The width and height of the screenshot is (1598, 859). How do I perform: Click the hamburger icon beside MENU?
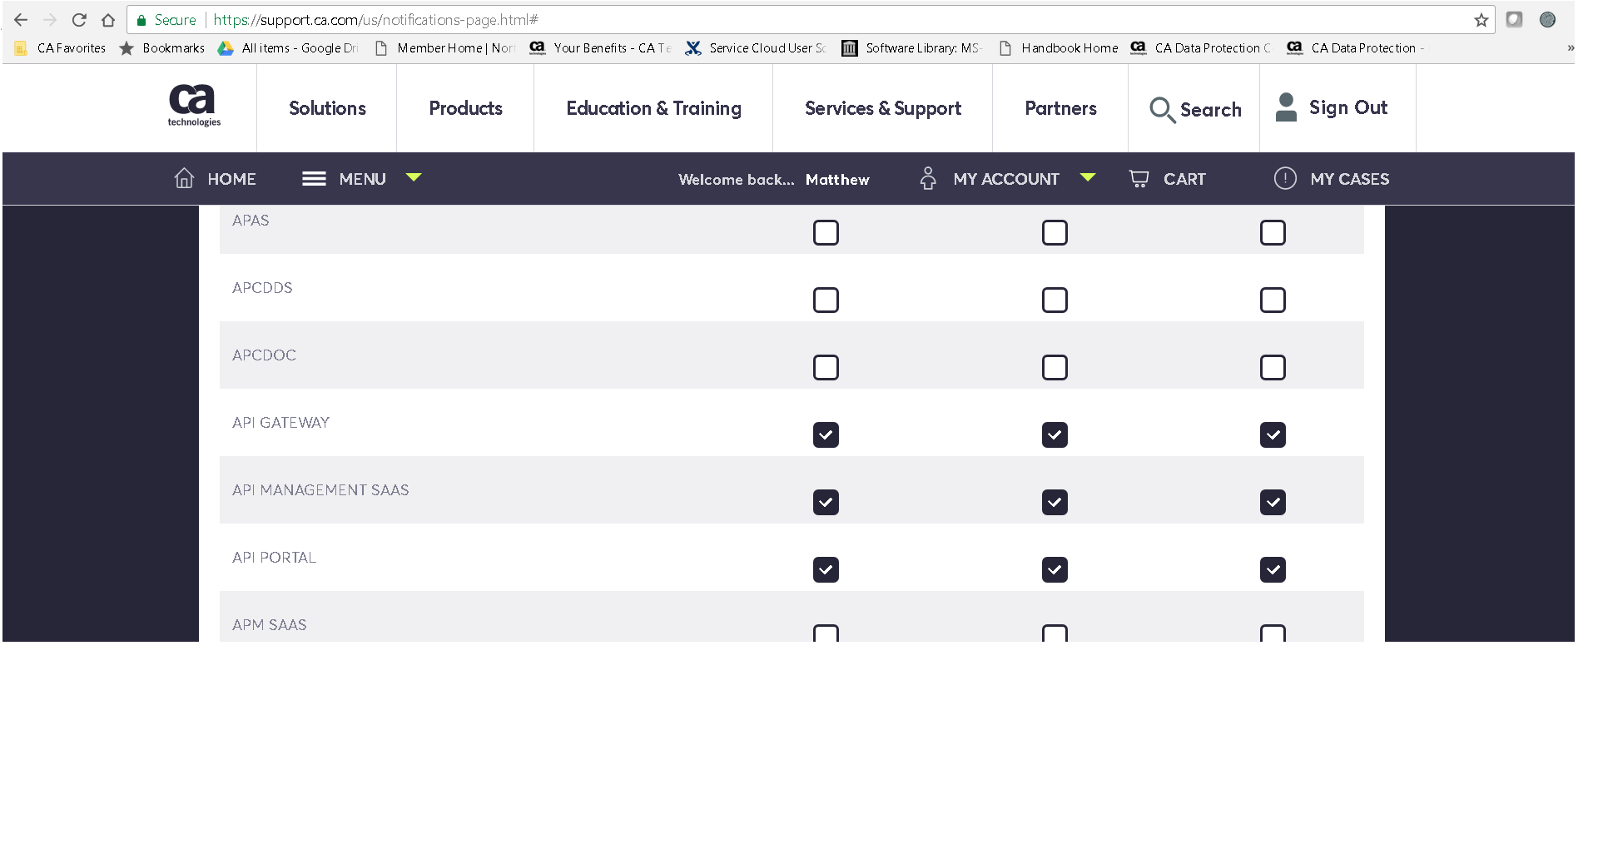(x=314, y=179)
